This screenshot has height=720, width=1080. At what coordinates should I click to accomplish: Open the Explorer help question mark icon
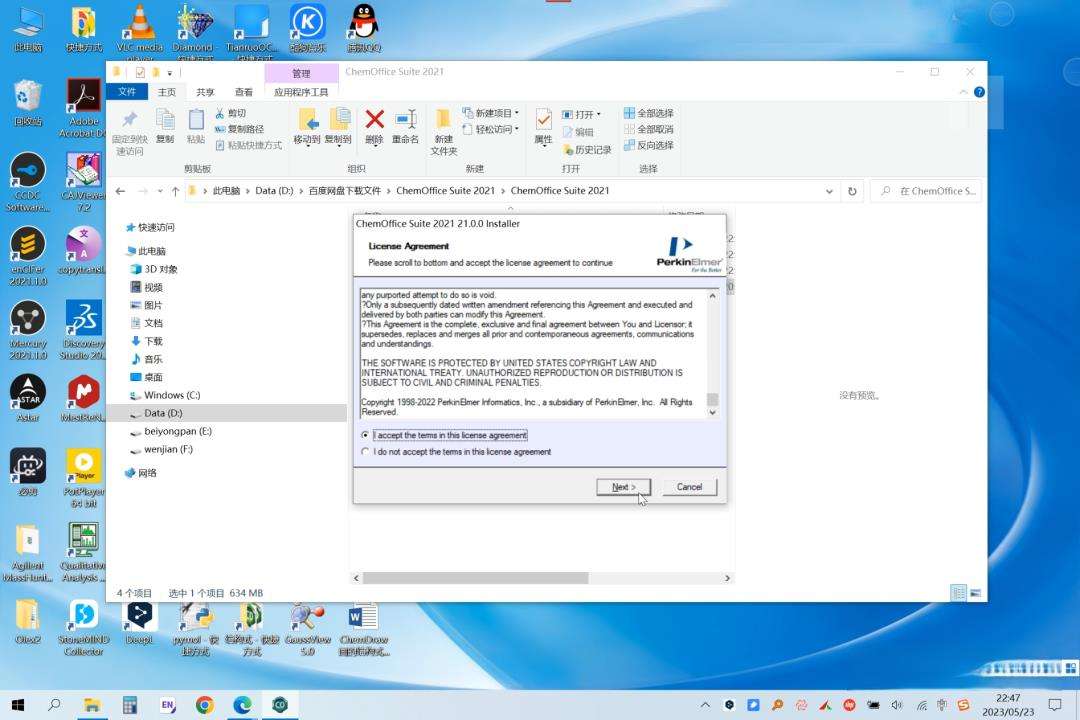[979, 92]
